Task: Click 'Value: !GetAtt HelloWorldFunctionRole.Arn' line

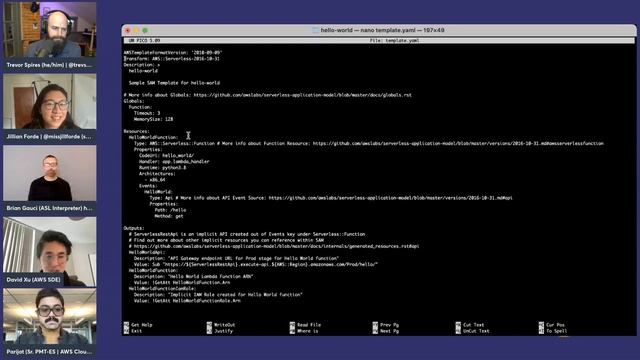Action: tap(187, 301)
